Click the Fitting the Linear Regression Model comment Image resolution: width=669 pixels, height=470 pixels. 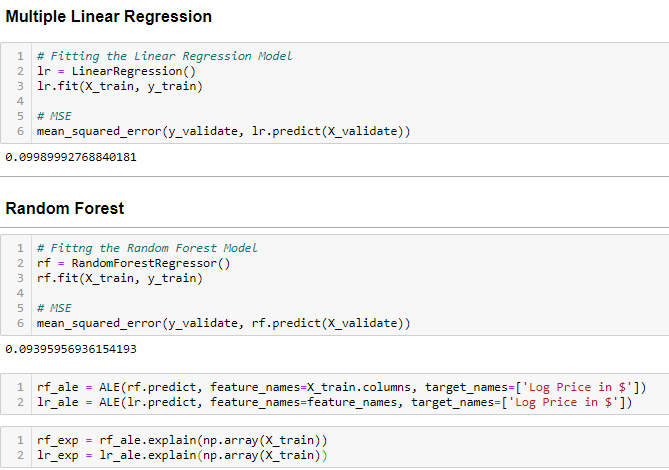point(164,56)
